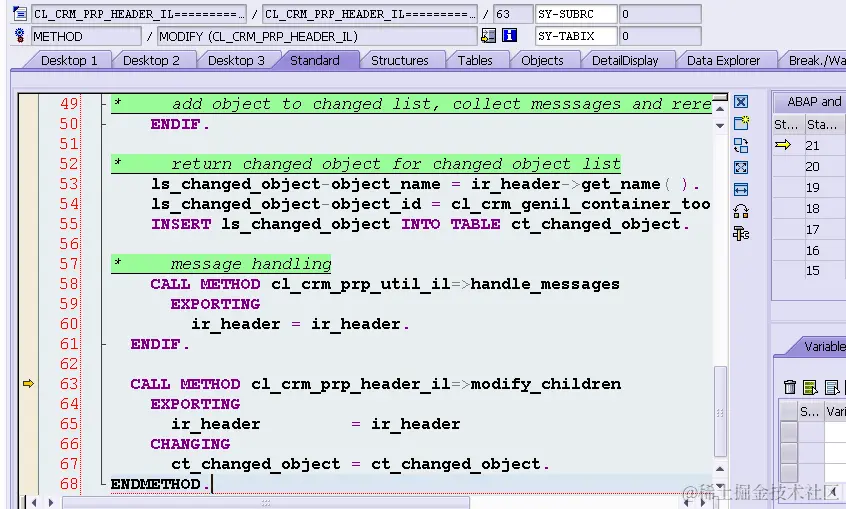Click the green list icon in Variables toolbar
Image resolution: width=846 pixels, height=509 pixels.
(x=810, y=387)
